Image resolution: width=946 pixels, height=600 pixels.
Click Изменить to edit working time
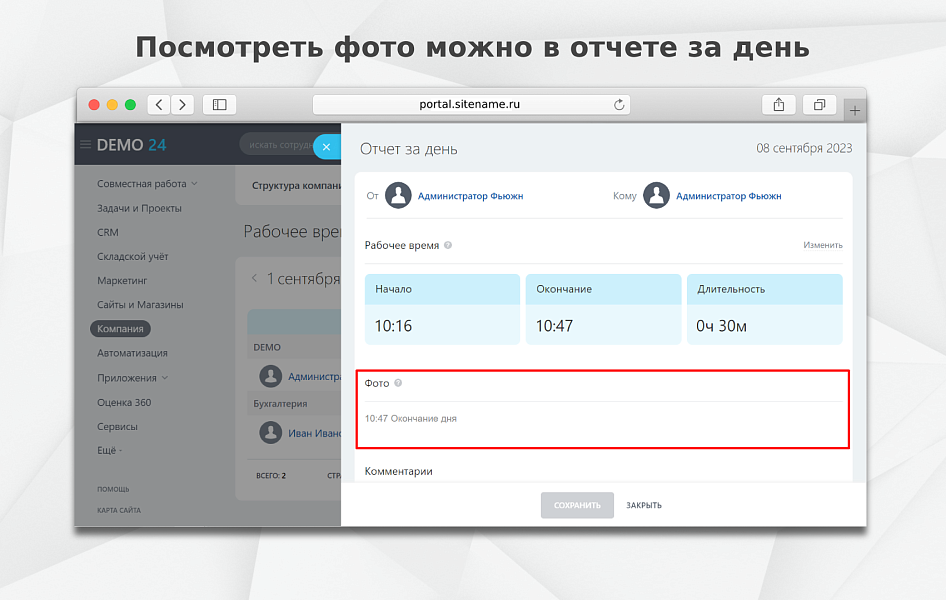[x=823, y=245]
